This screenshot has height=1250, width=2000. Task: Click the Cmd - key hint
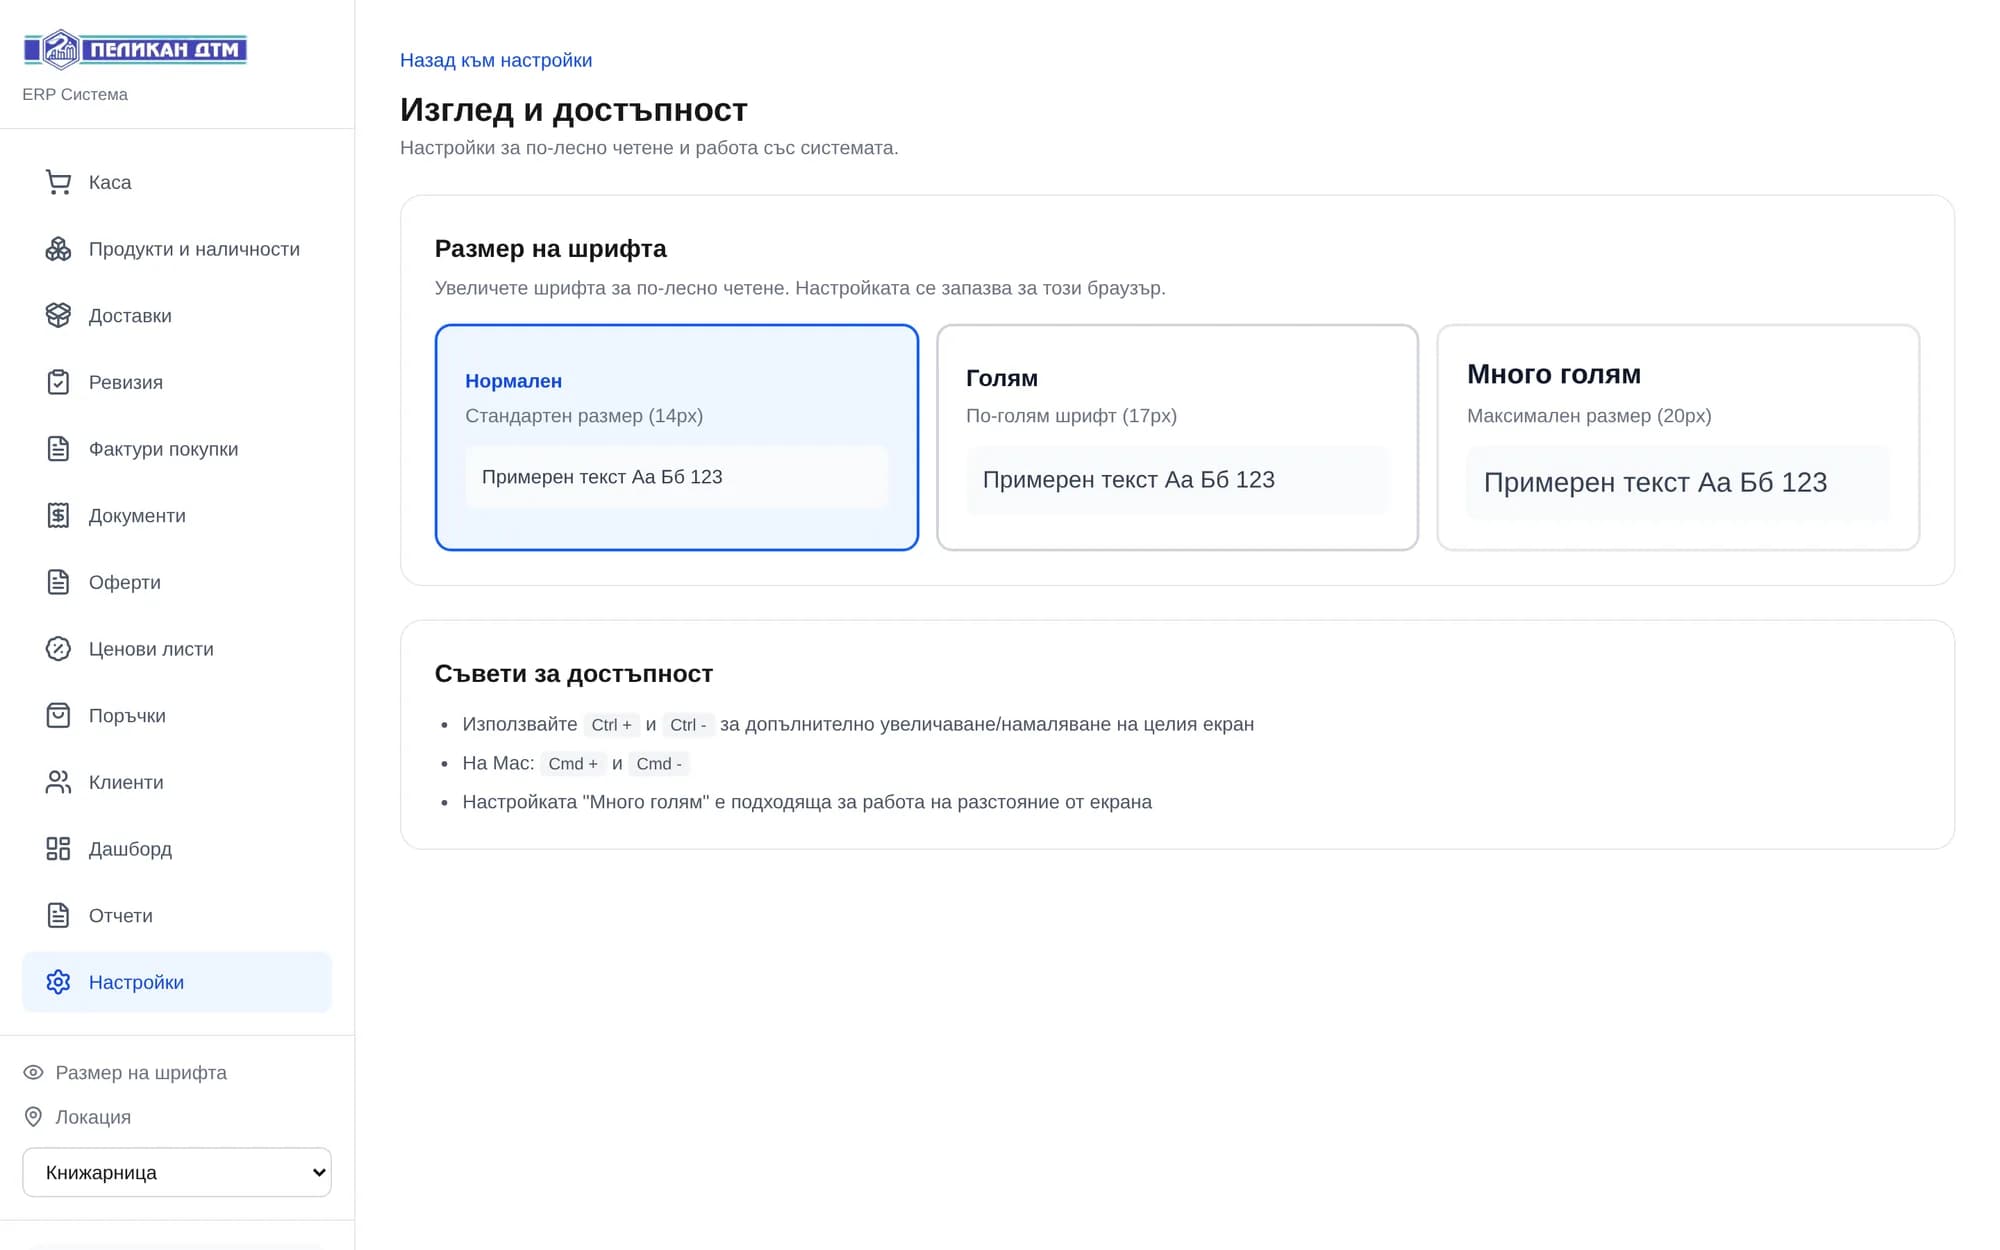(659, 764)
